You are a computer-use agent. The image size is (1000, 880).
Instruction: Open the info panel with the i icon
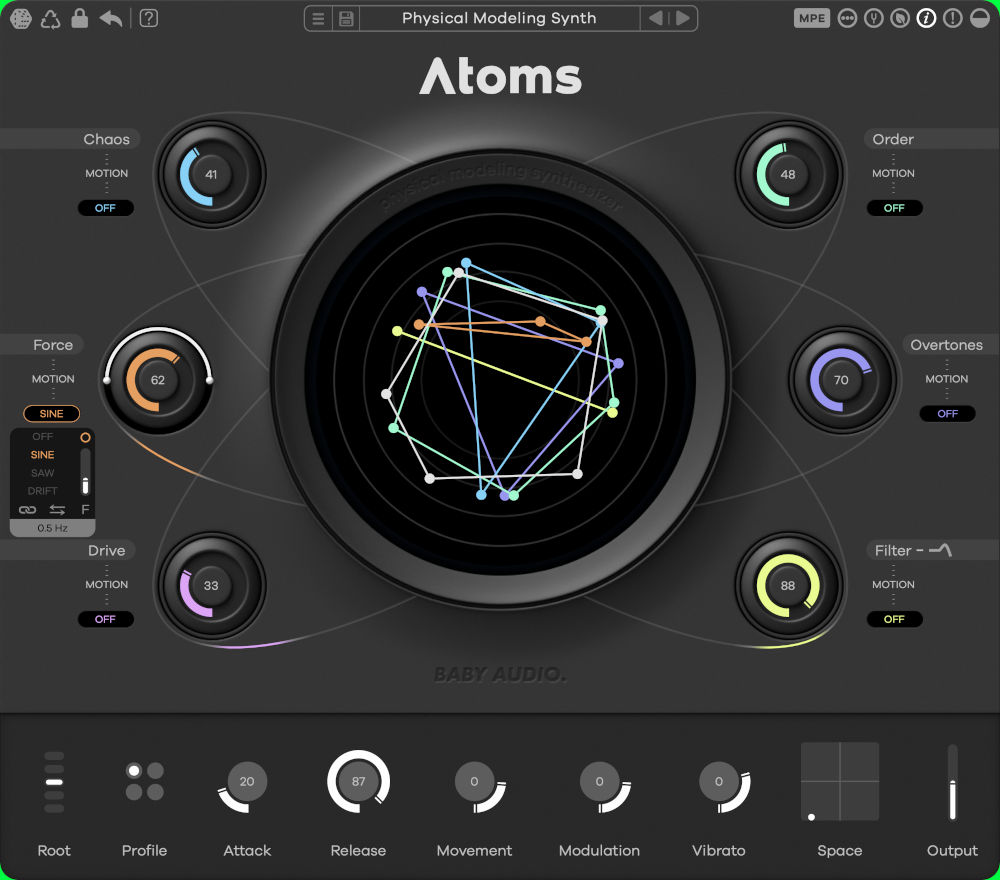pyautogui.click(x=926, y=17)
